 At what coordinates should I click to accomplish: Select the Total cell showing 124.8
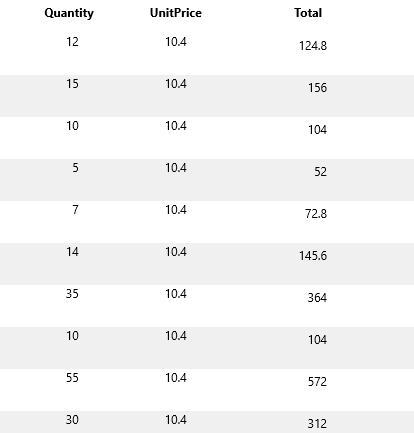(x=313, y=46)
